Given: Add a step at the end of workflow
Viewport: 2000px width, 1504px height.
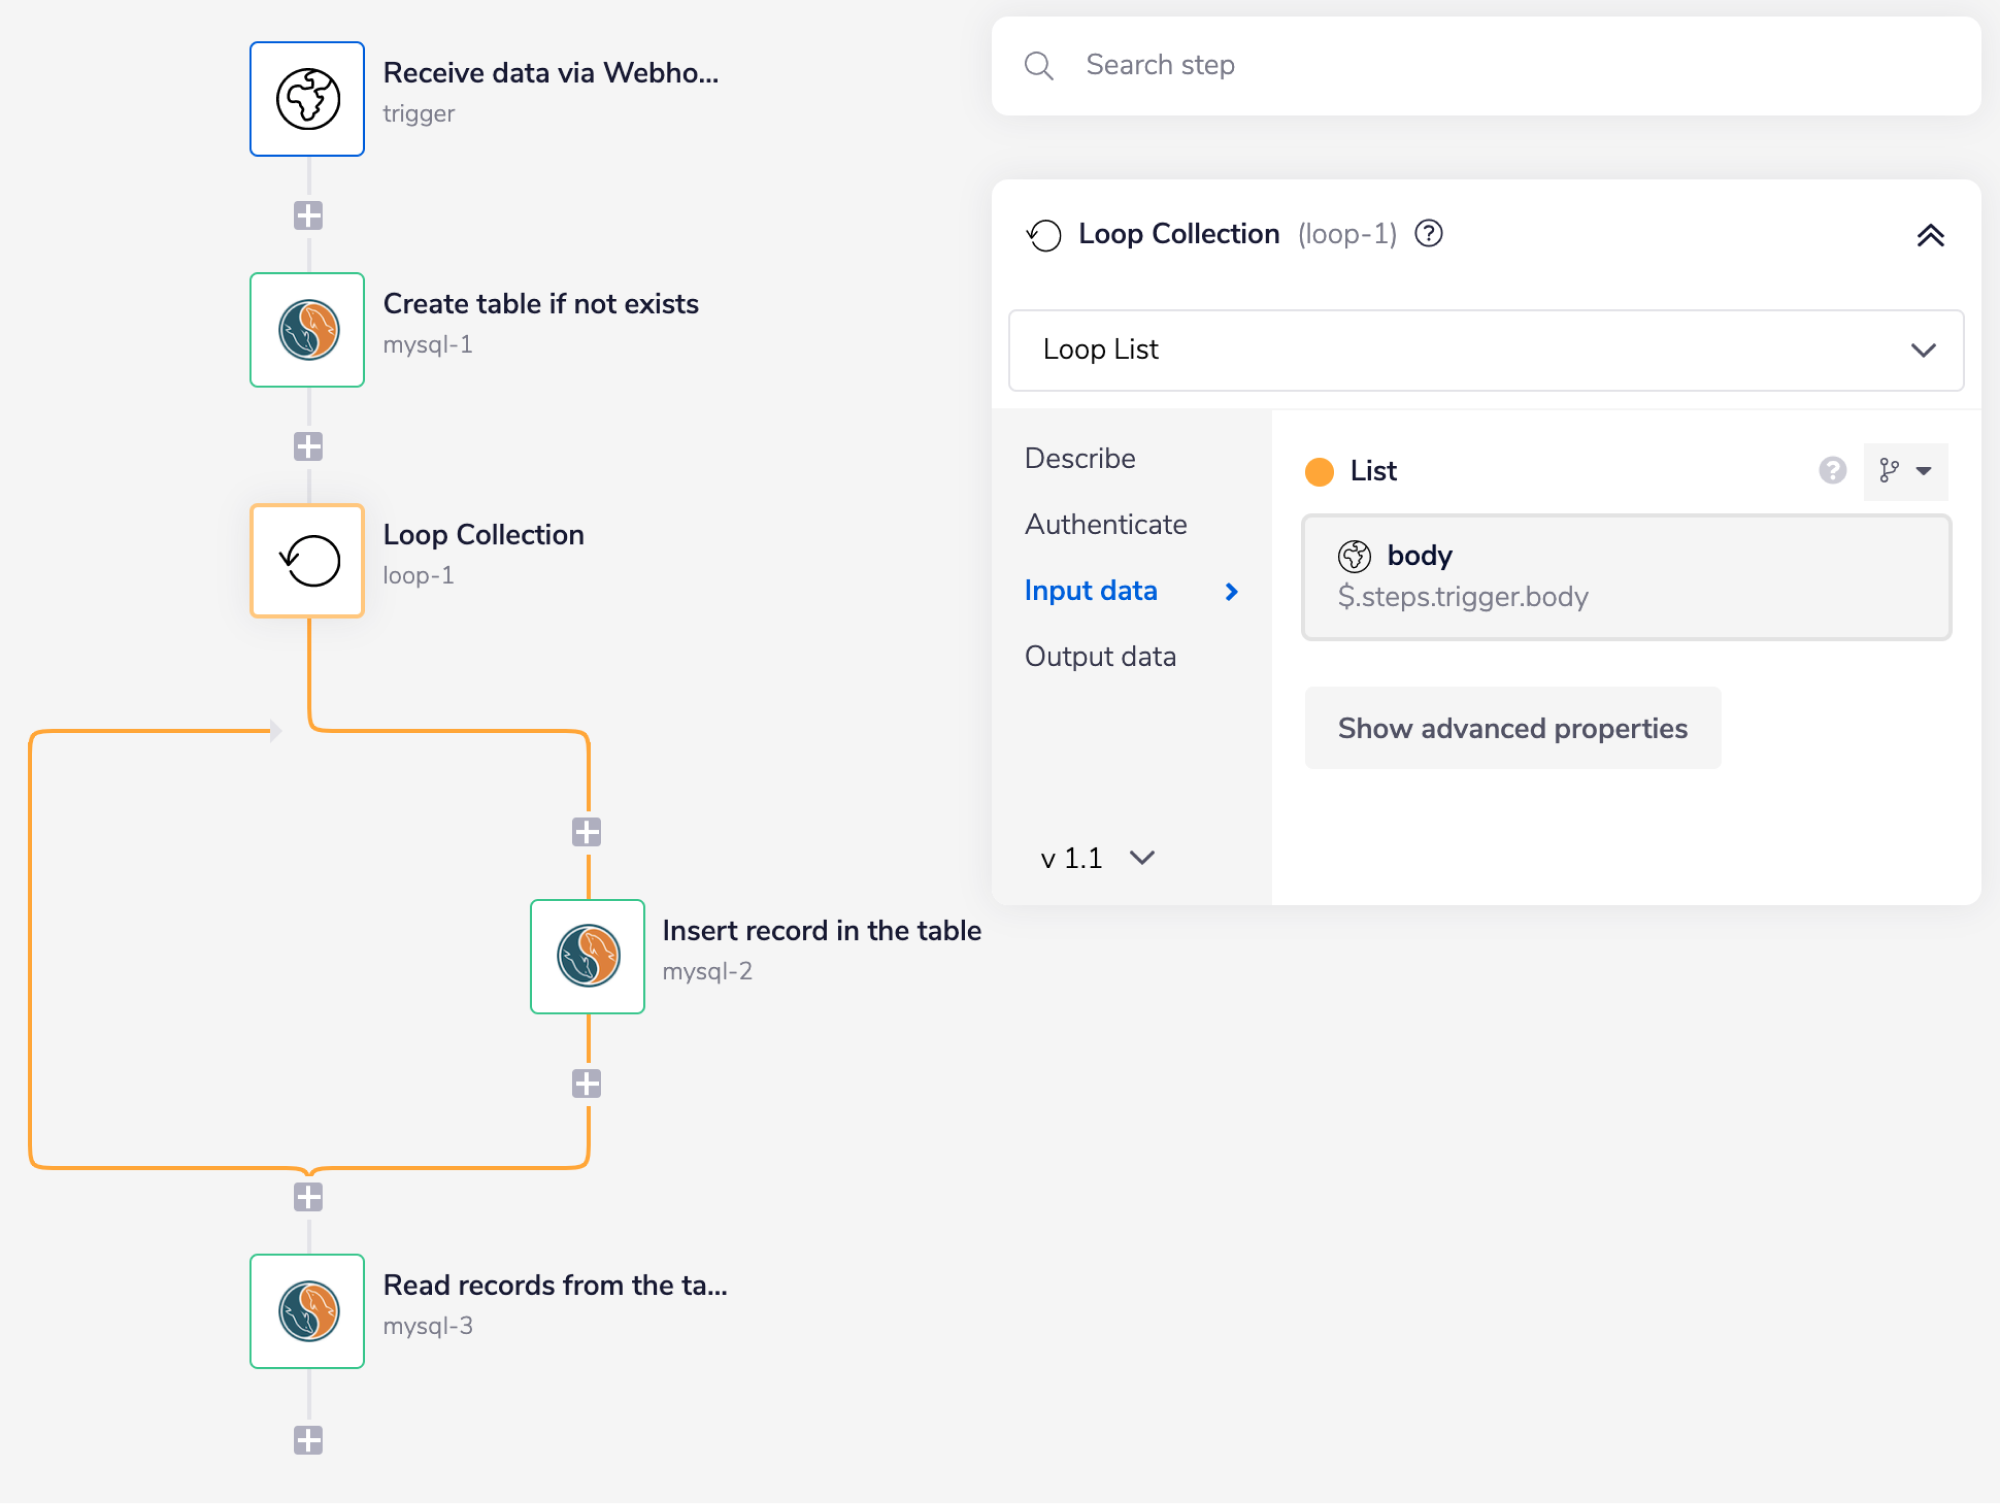Looking at the screenshot, I should pos(308,1440).
